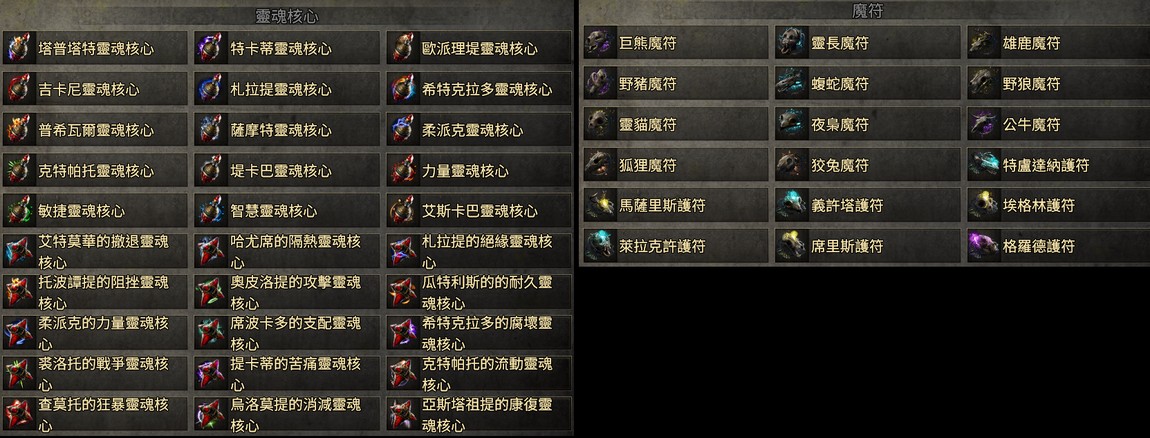Click the 野狼魔符 item

[x=1058, y=84]
